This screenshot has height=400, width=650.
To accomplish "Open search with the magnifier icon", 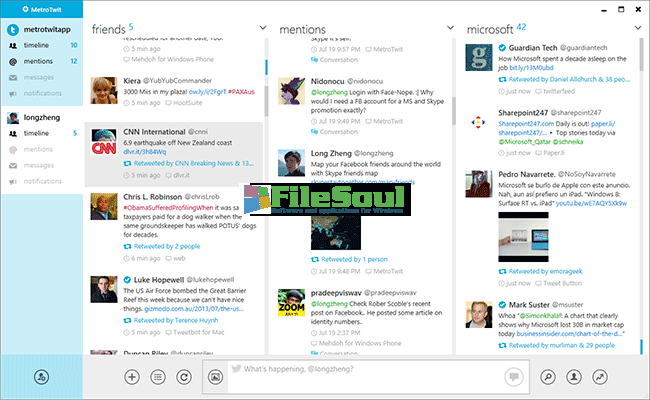I will click(549, 377).
